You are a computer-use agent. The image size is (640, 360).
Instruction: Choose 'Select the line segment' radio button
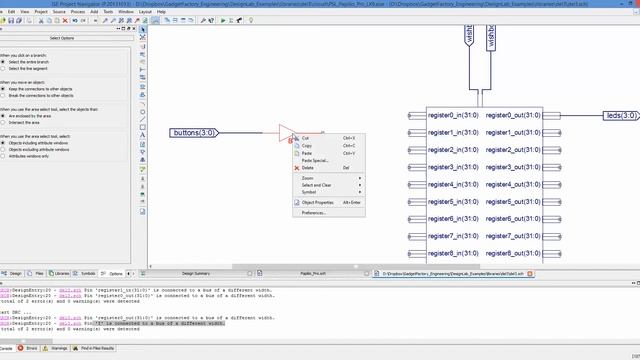point(3,69)
